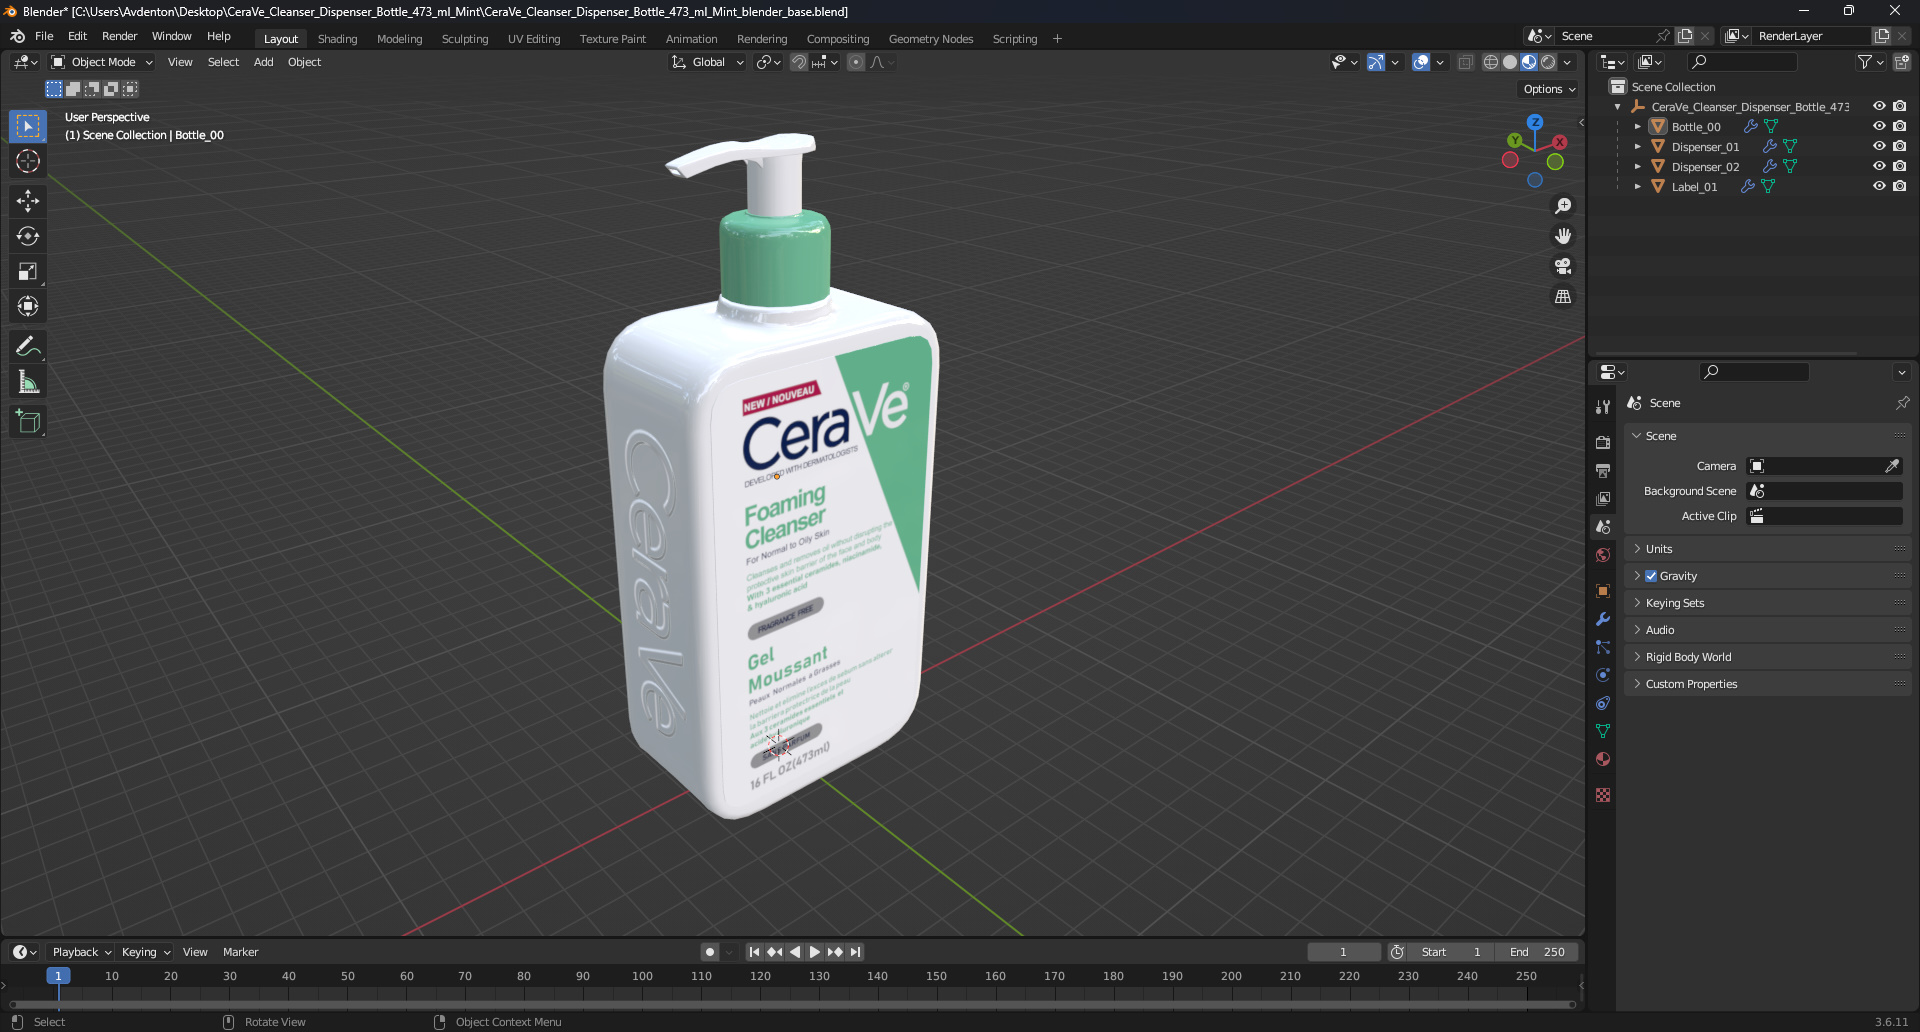Click the outliner search field
Viewport: 1920px width, 1032px height.
pos(1741,62)
